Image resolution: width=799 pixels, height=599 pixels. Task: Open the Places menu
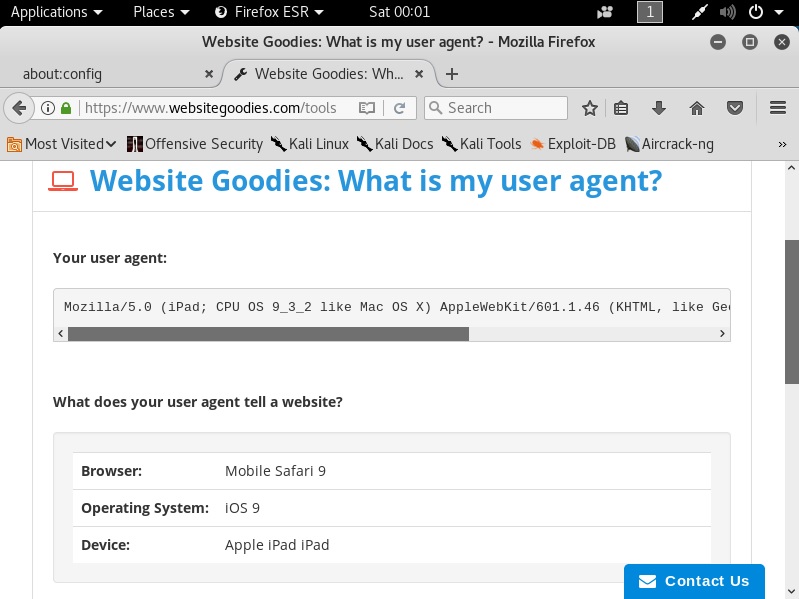161,12
